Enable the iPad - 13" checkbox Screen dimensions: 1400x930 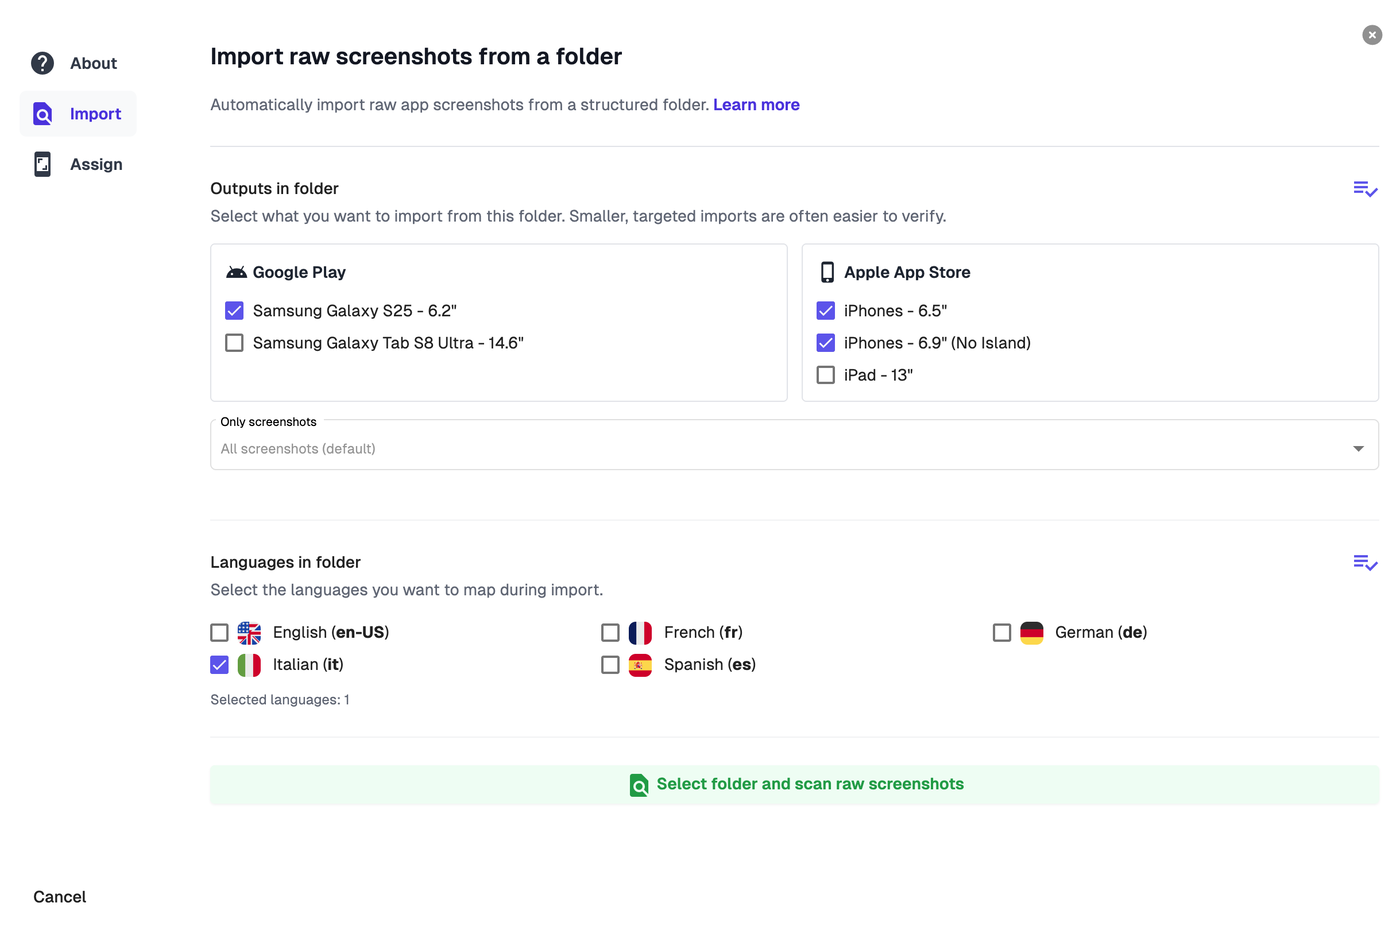coord(826,375)
